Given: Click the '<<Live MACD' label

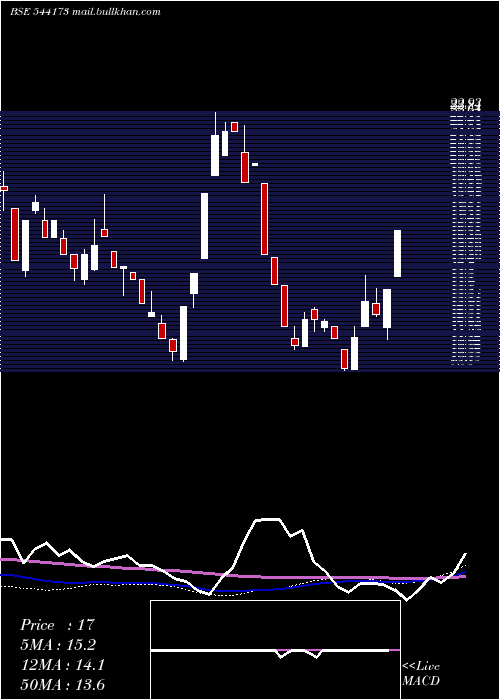Looking at the screenshot, I should click(x=421, y=673).
